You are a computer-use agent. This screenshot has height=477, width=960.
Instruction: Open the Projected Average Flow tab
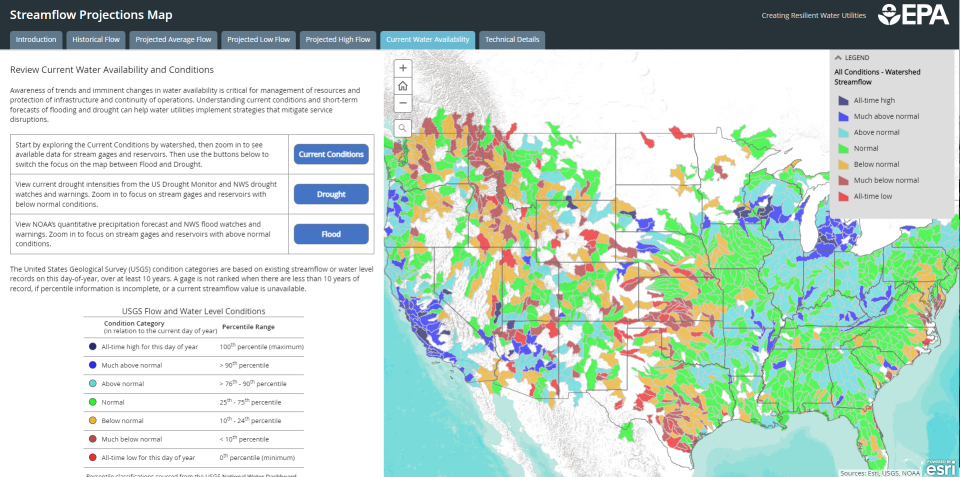click(173, 40)
